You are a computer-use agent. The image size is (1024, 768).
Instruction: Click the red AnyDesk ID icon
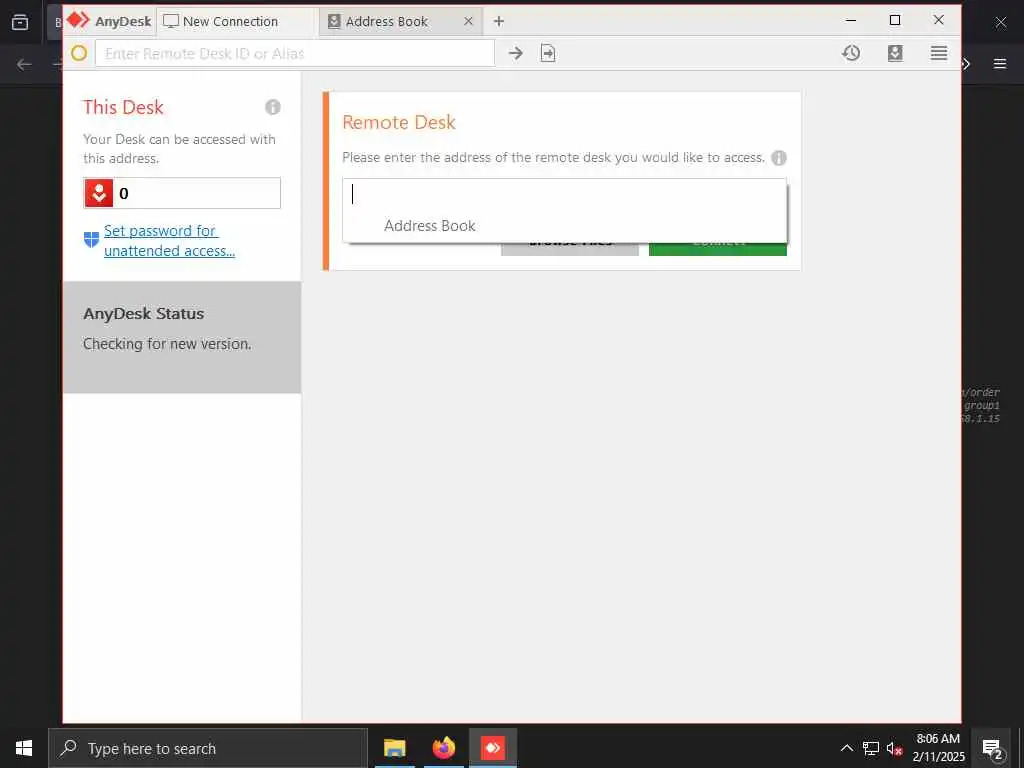coord(99,193)
